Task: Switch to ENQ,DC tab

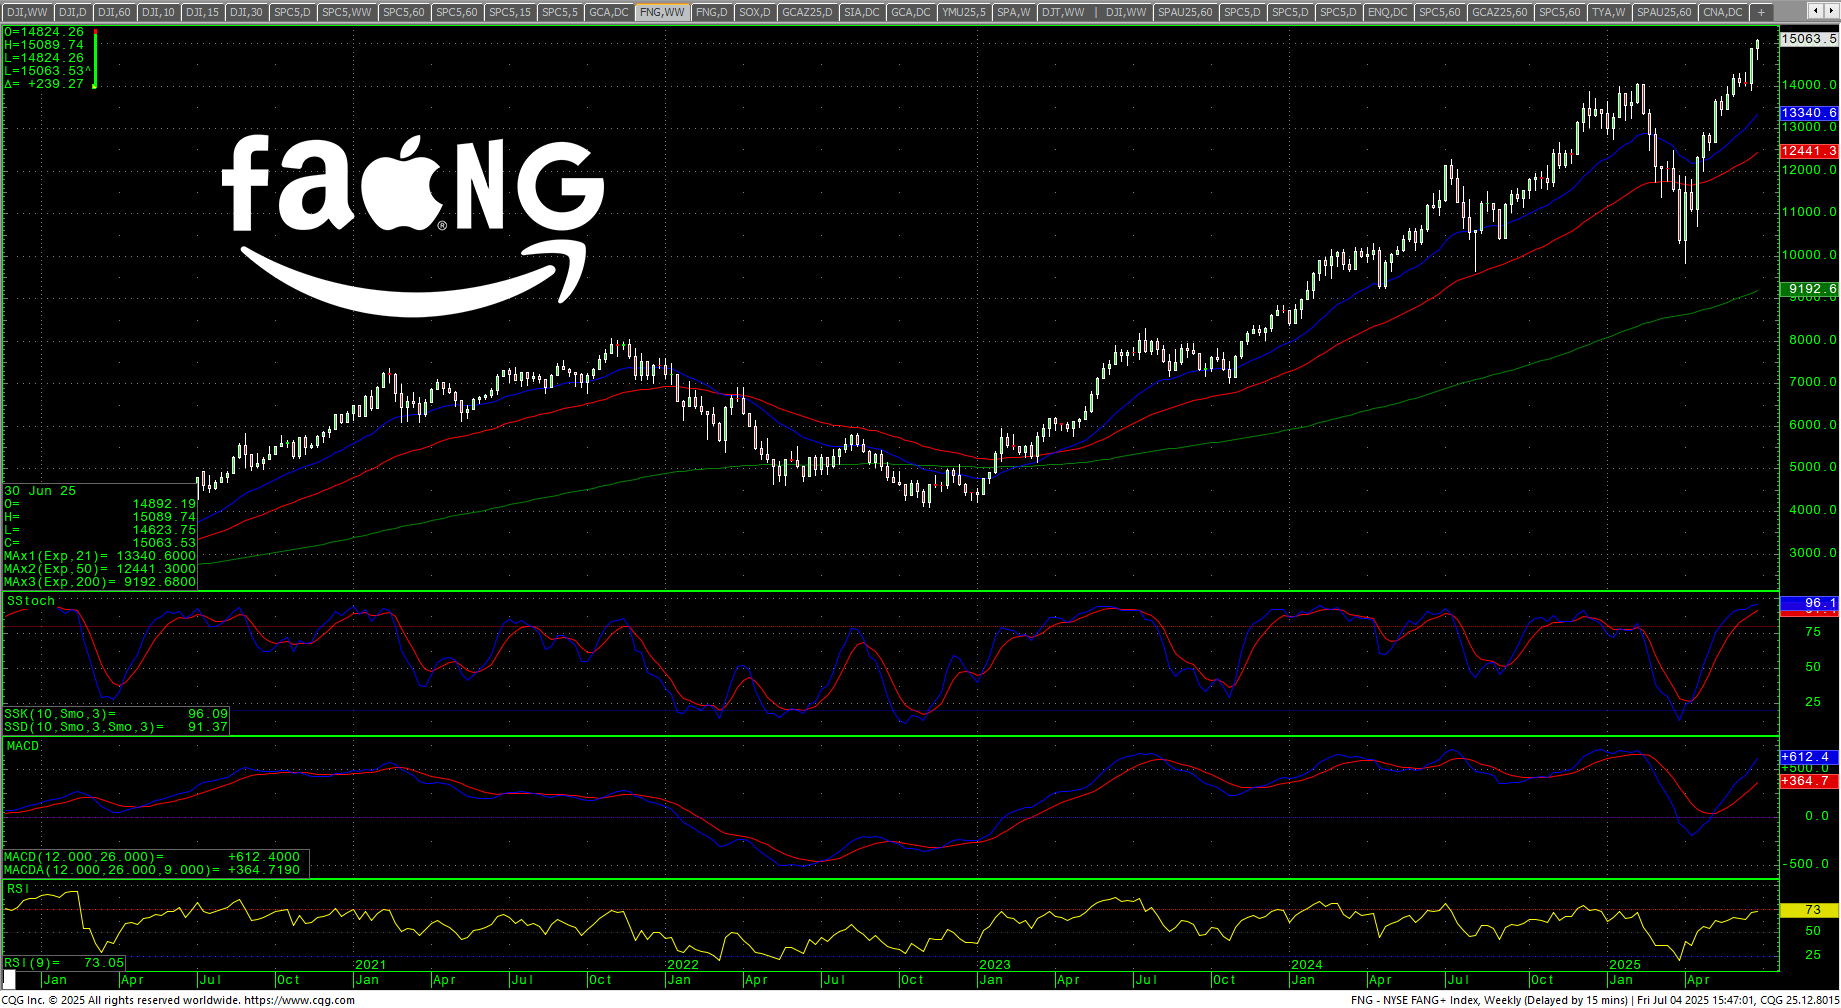Action: (x=1387, y=12)
